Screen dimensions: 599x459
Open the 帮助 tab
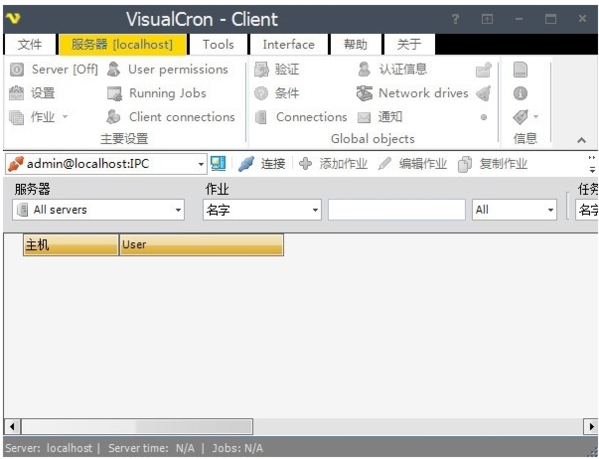click(355, 44)
